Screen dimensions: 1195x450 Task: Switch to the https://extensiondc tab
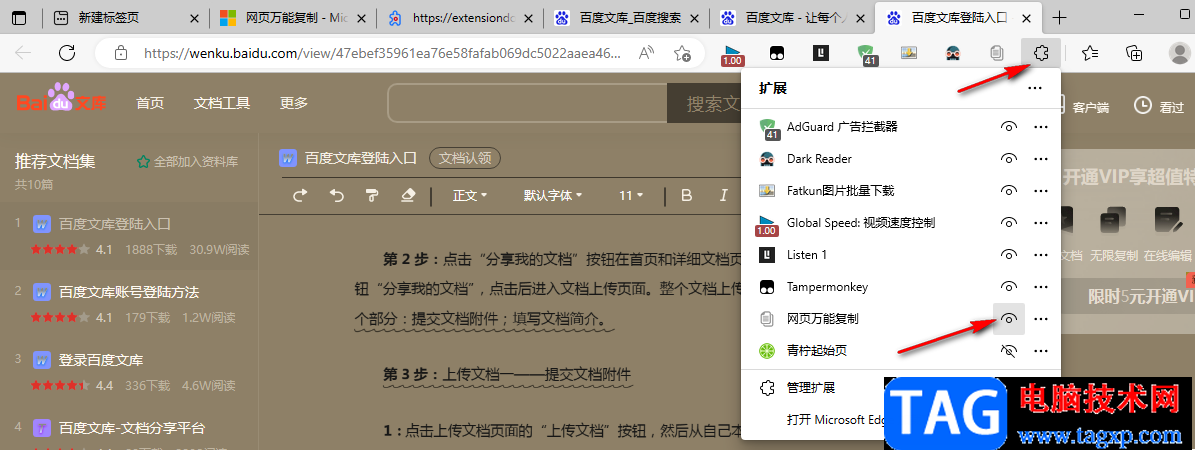coord(460,18)
